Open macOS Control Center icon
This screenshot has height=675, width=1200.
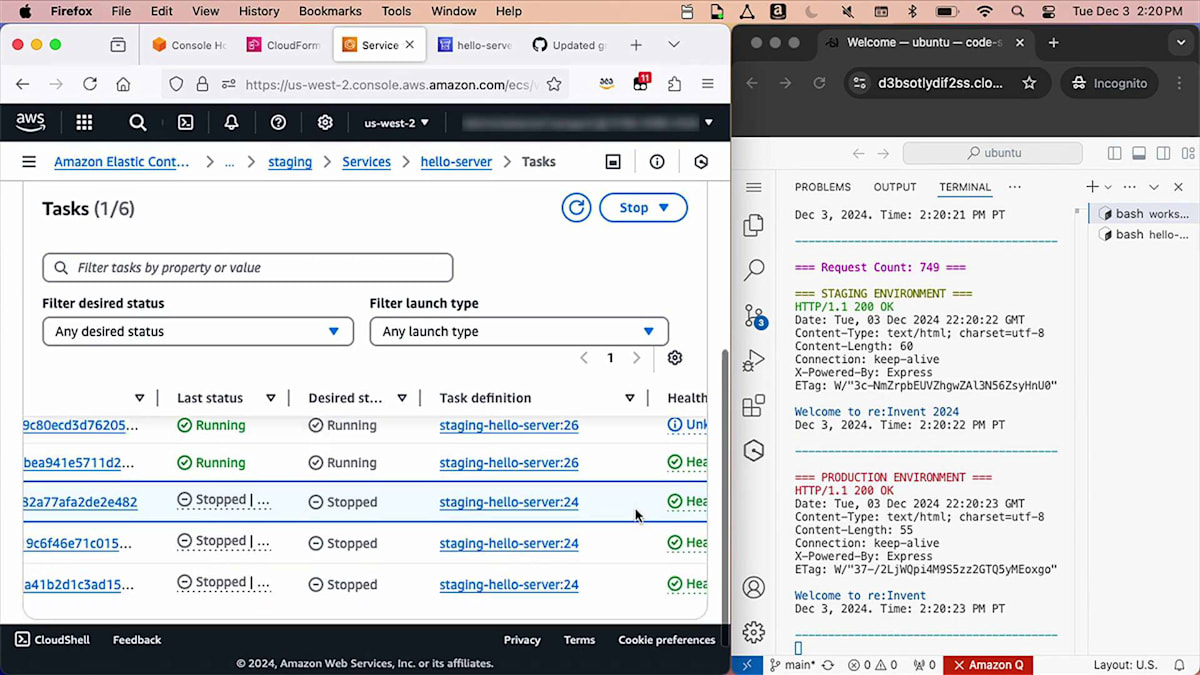pos(1048,11)
